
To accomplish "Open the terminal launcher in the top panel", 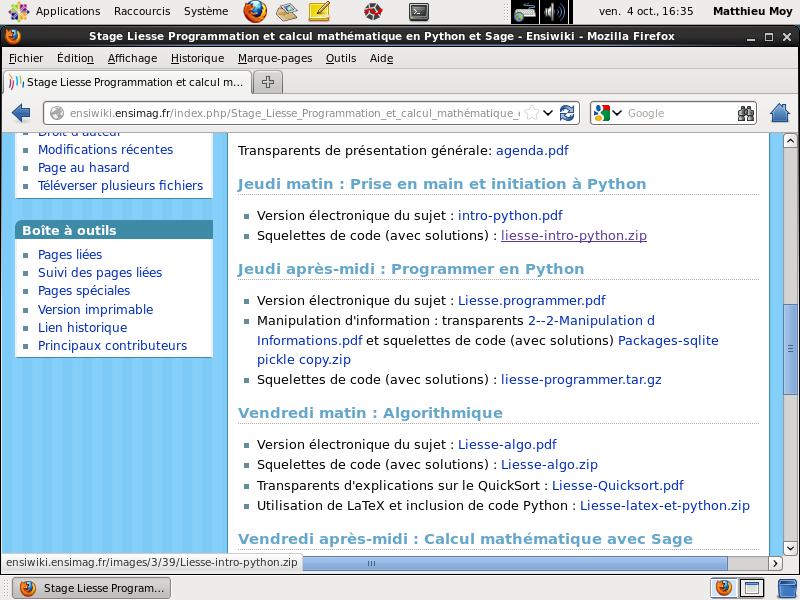I will tap(419, 11).
